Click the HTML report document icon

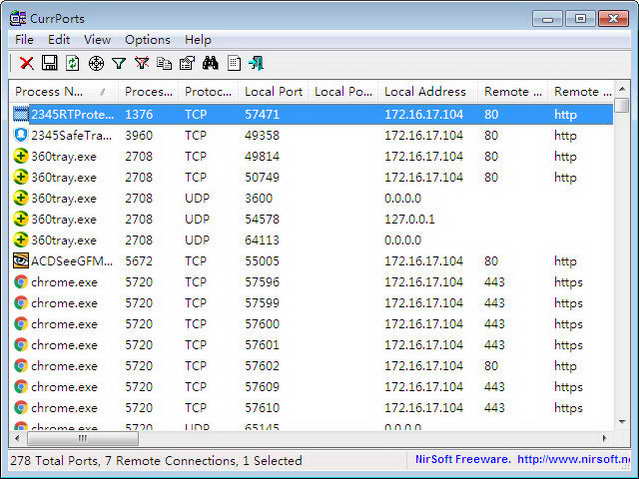click(234, 63)
